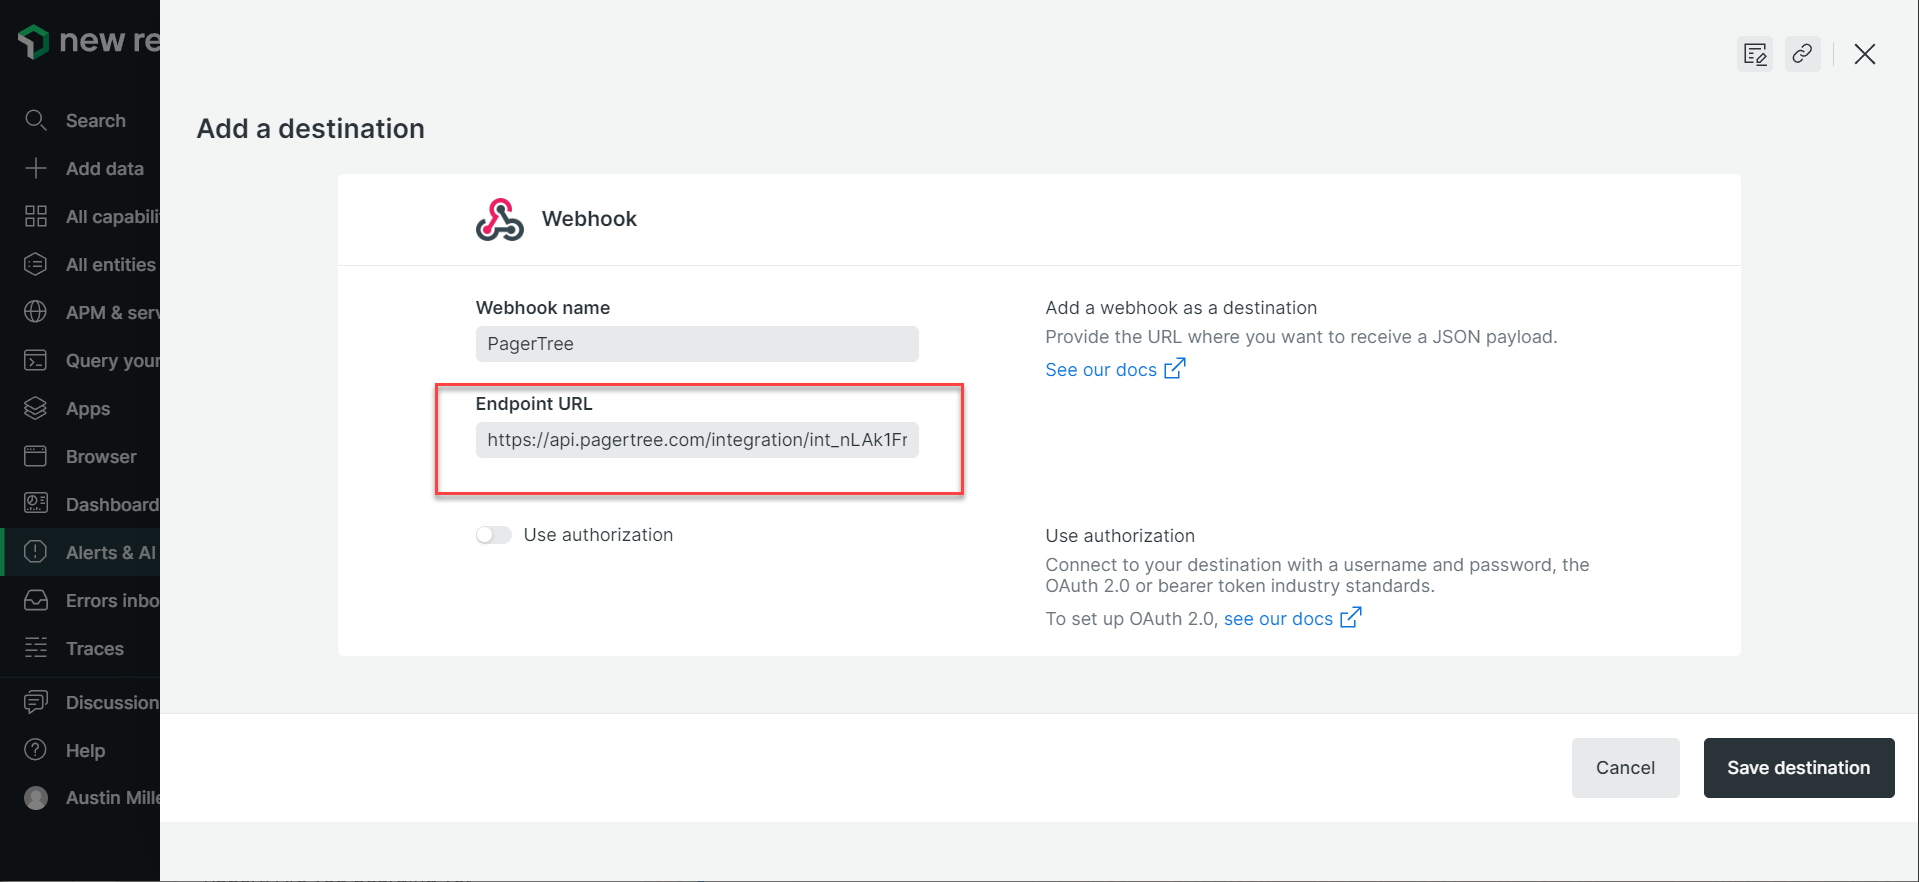Viewport: 1919px width, 882px height.
Task: Click the Dashboards icon in sidebar
Action: pyautogui.click(x=36, y=504)
